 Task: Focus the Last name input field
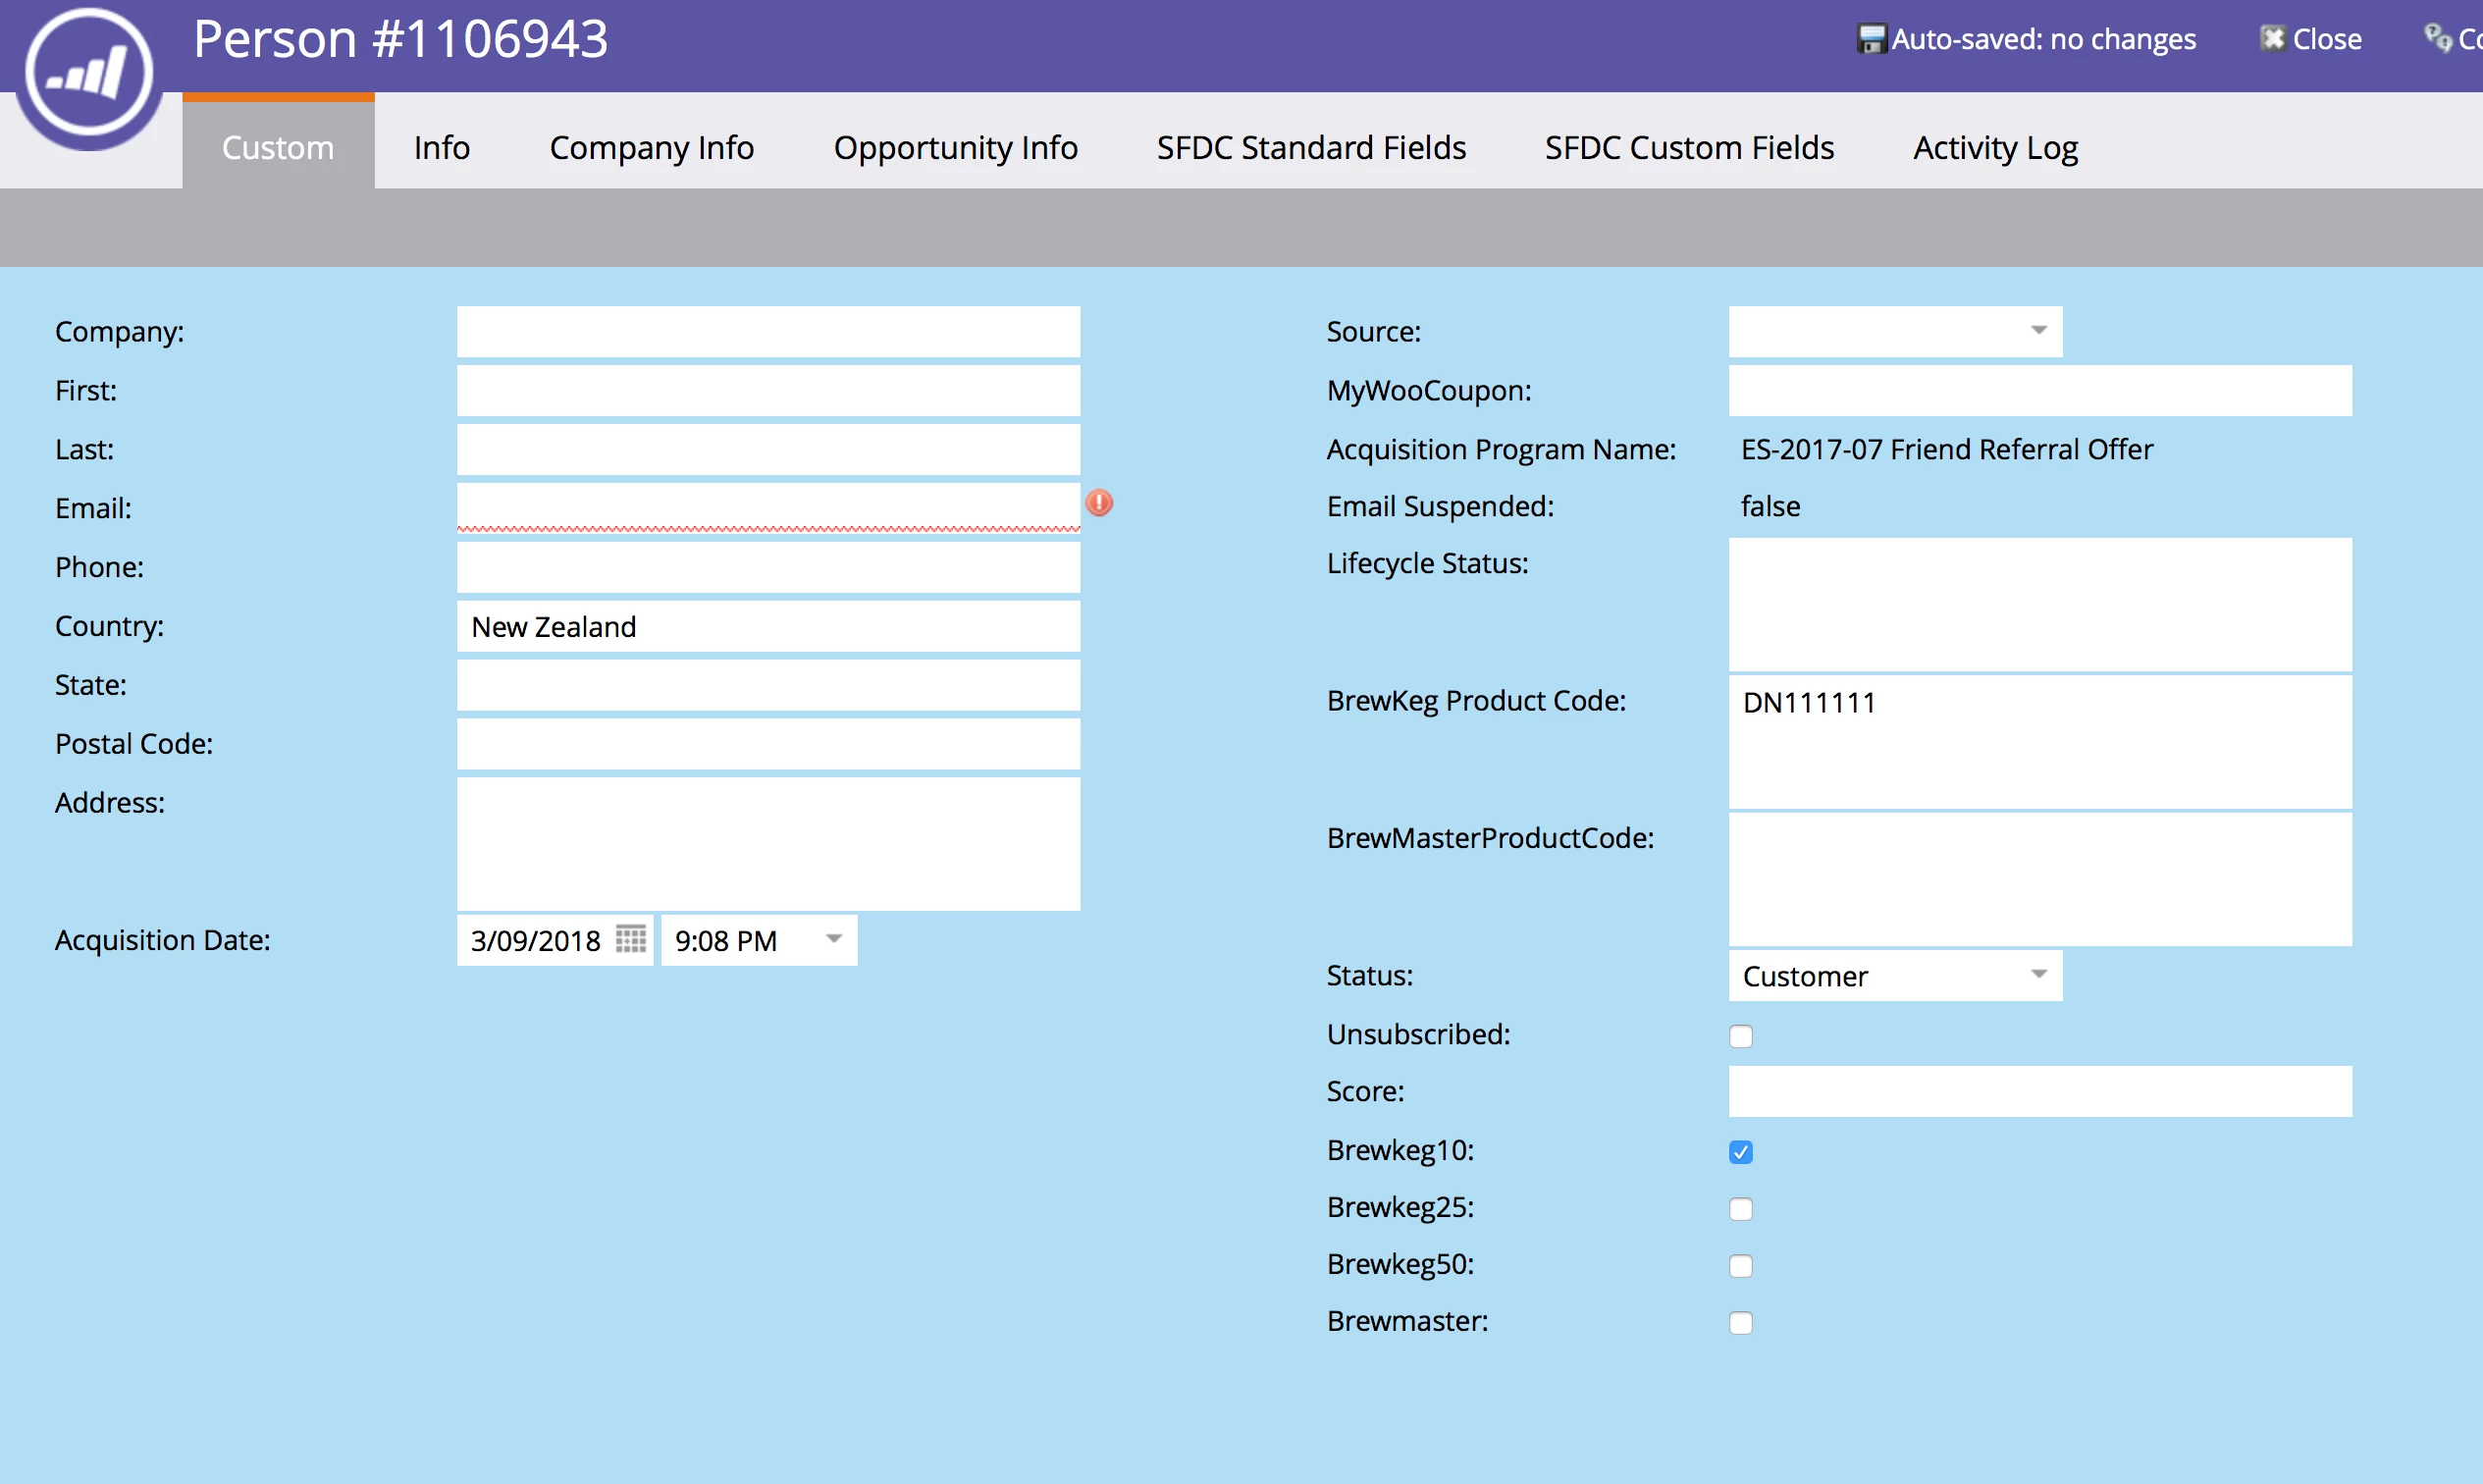tap(768, 449)
